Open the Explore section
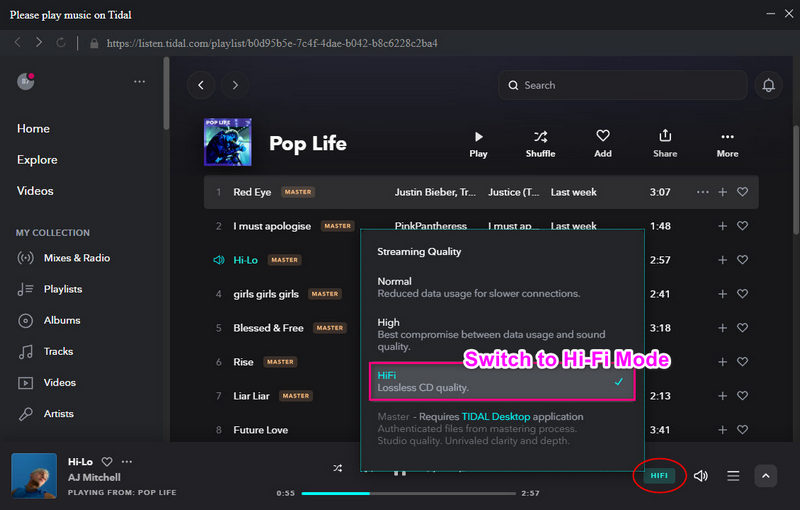The width and height of the screenshot is (800, 510). [37, 160]
